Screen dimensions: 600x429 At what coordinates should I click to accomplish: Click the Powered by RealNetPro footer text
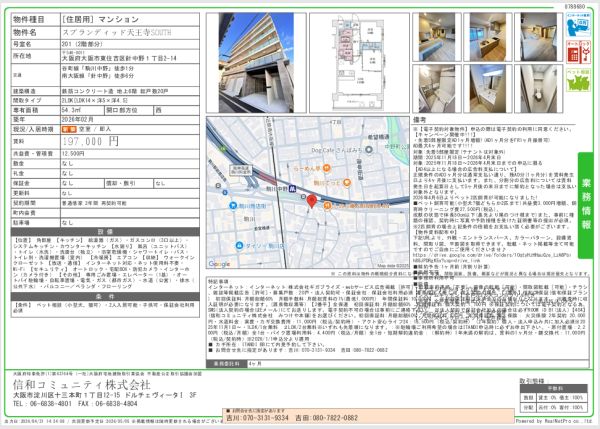click(x=553, y=421)
